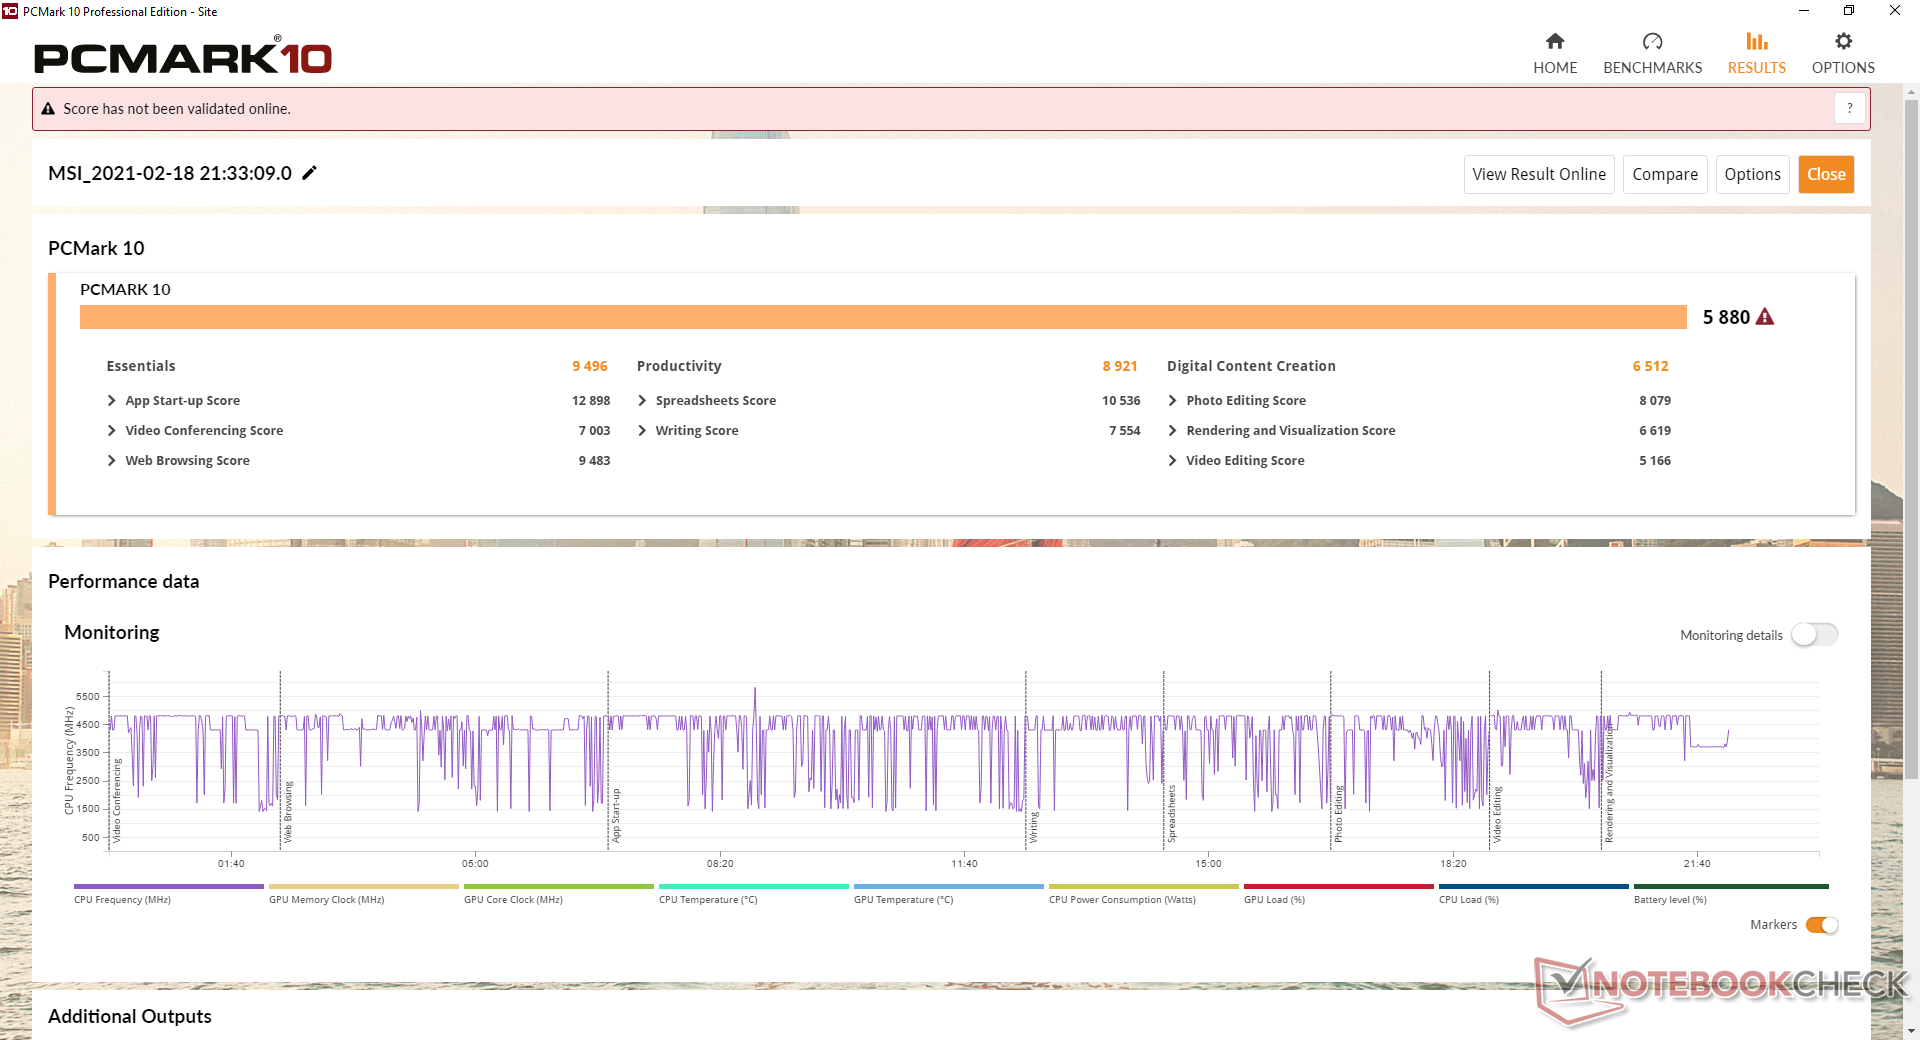The width and height of the screenshot is (1920, 1040).
Task: Expand Web Browsing Score chevron
Action: 112,460
